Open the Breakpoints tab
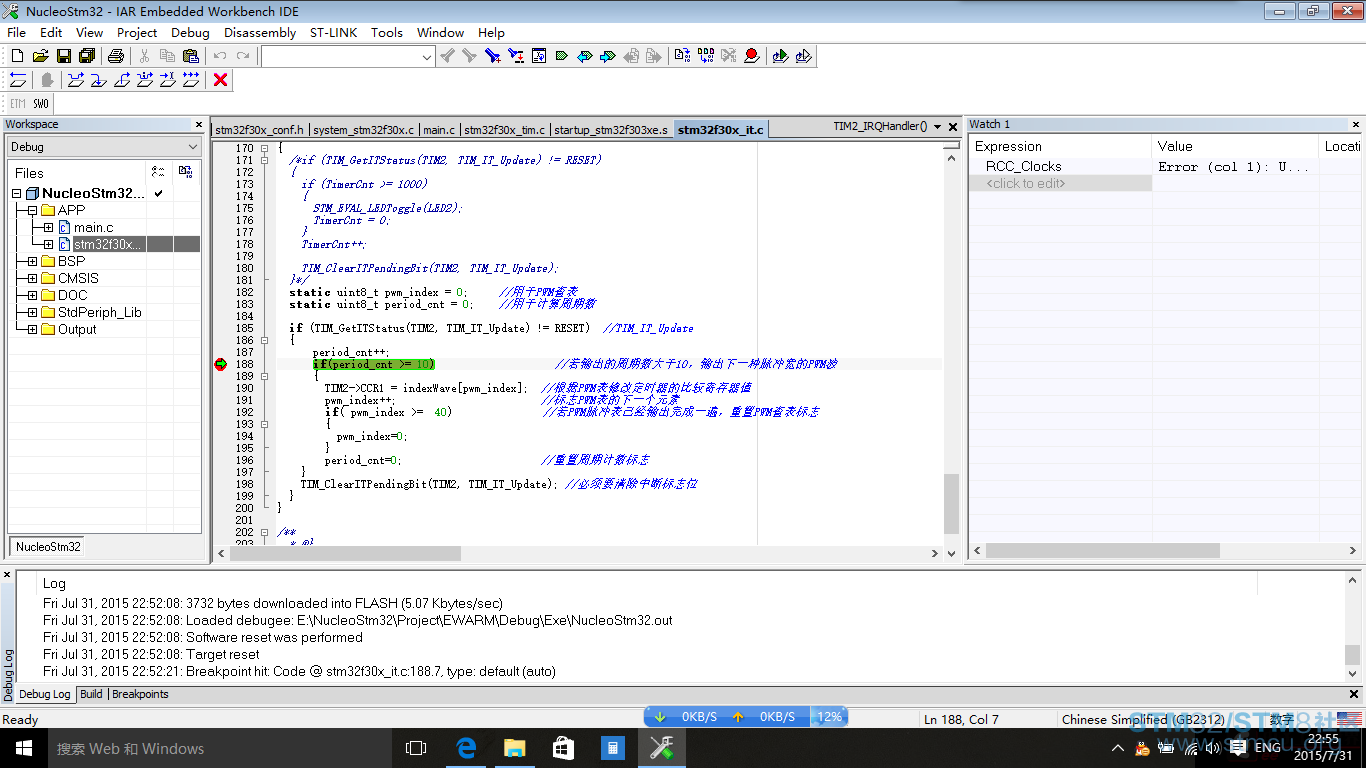The image size is (1366, 768). tap(140, 694)
